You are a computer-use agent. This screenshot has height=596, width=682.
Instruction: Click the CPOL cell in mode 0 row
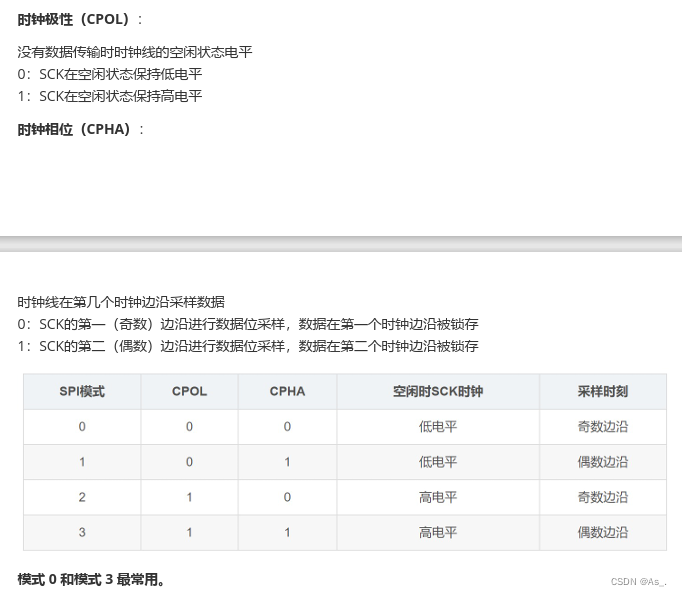tap(189, 427)
